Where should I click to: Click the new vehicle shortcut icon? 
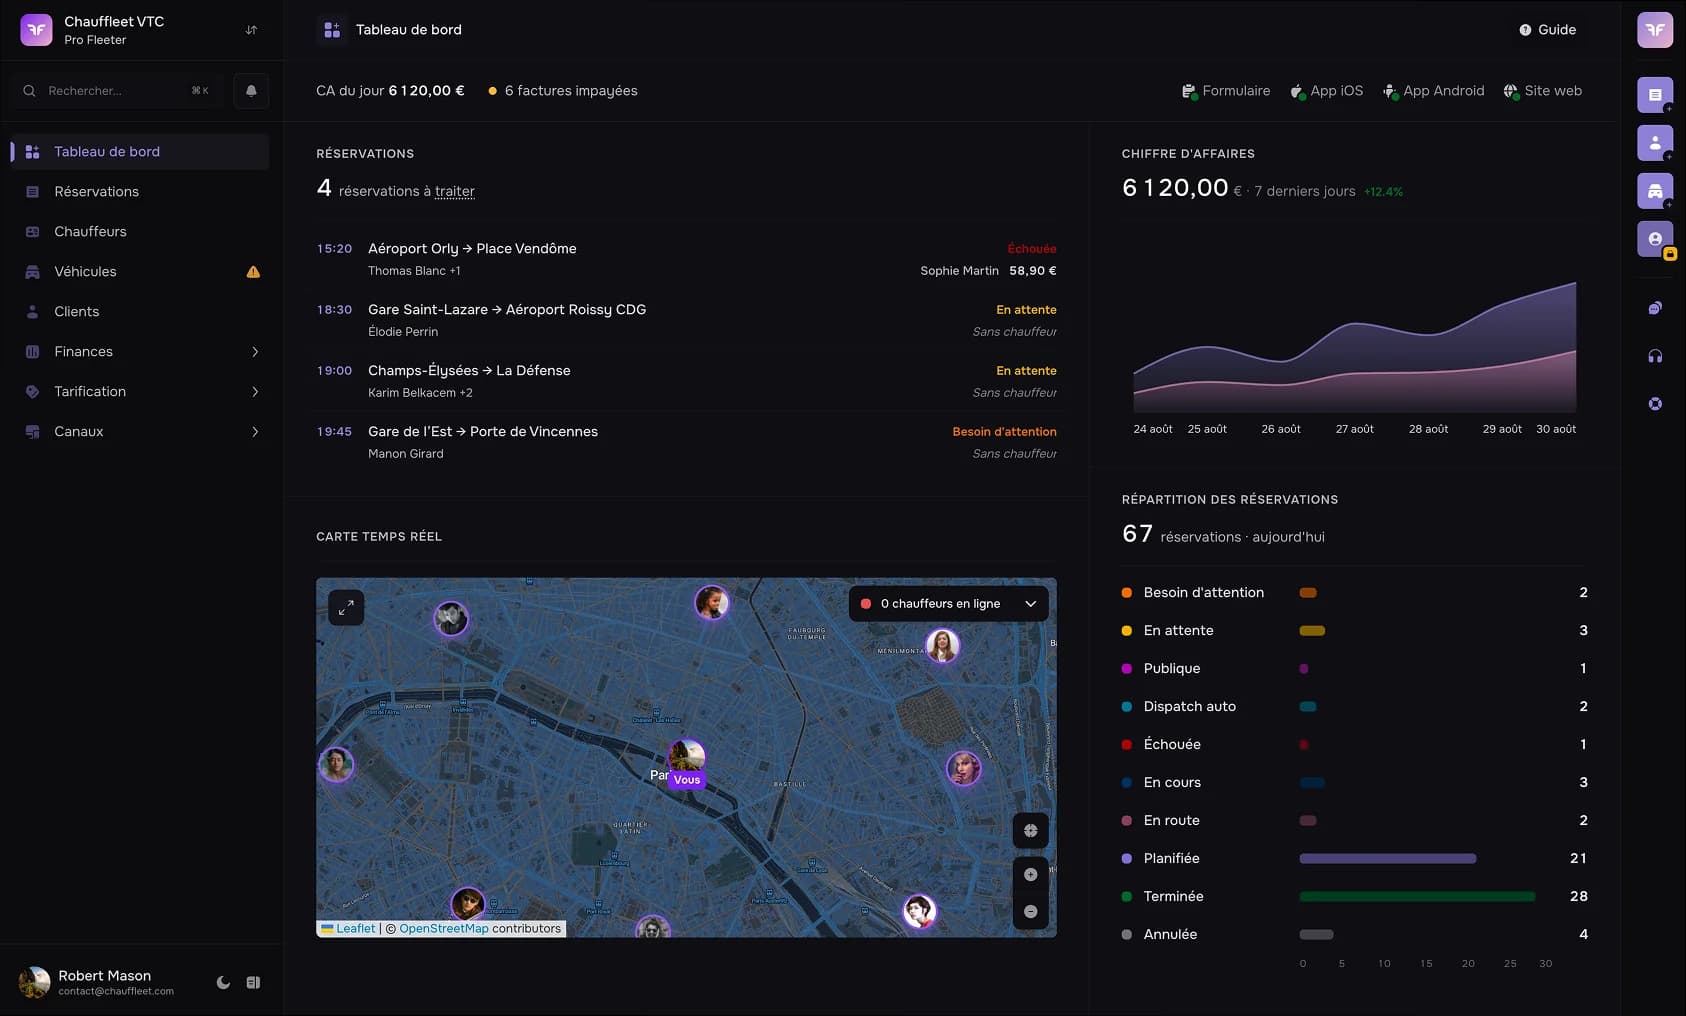click(x=1655, y=191)
